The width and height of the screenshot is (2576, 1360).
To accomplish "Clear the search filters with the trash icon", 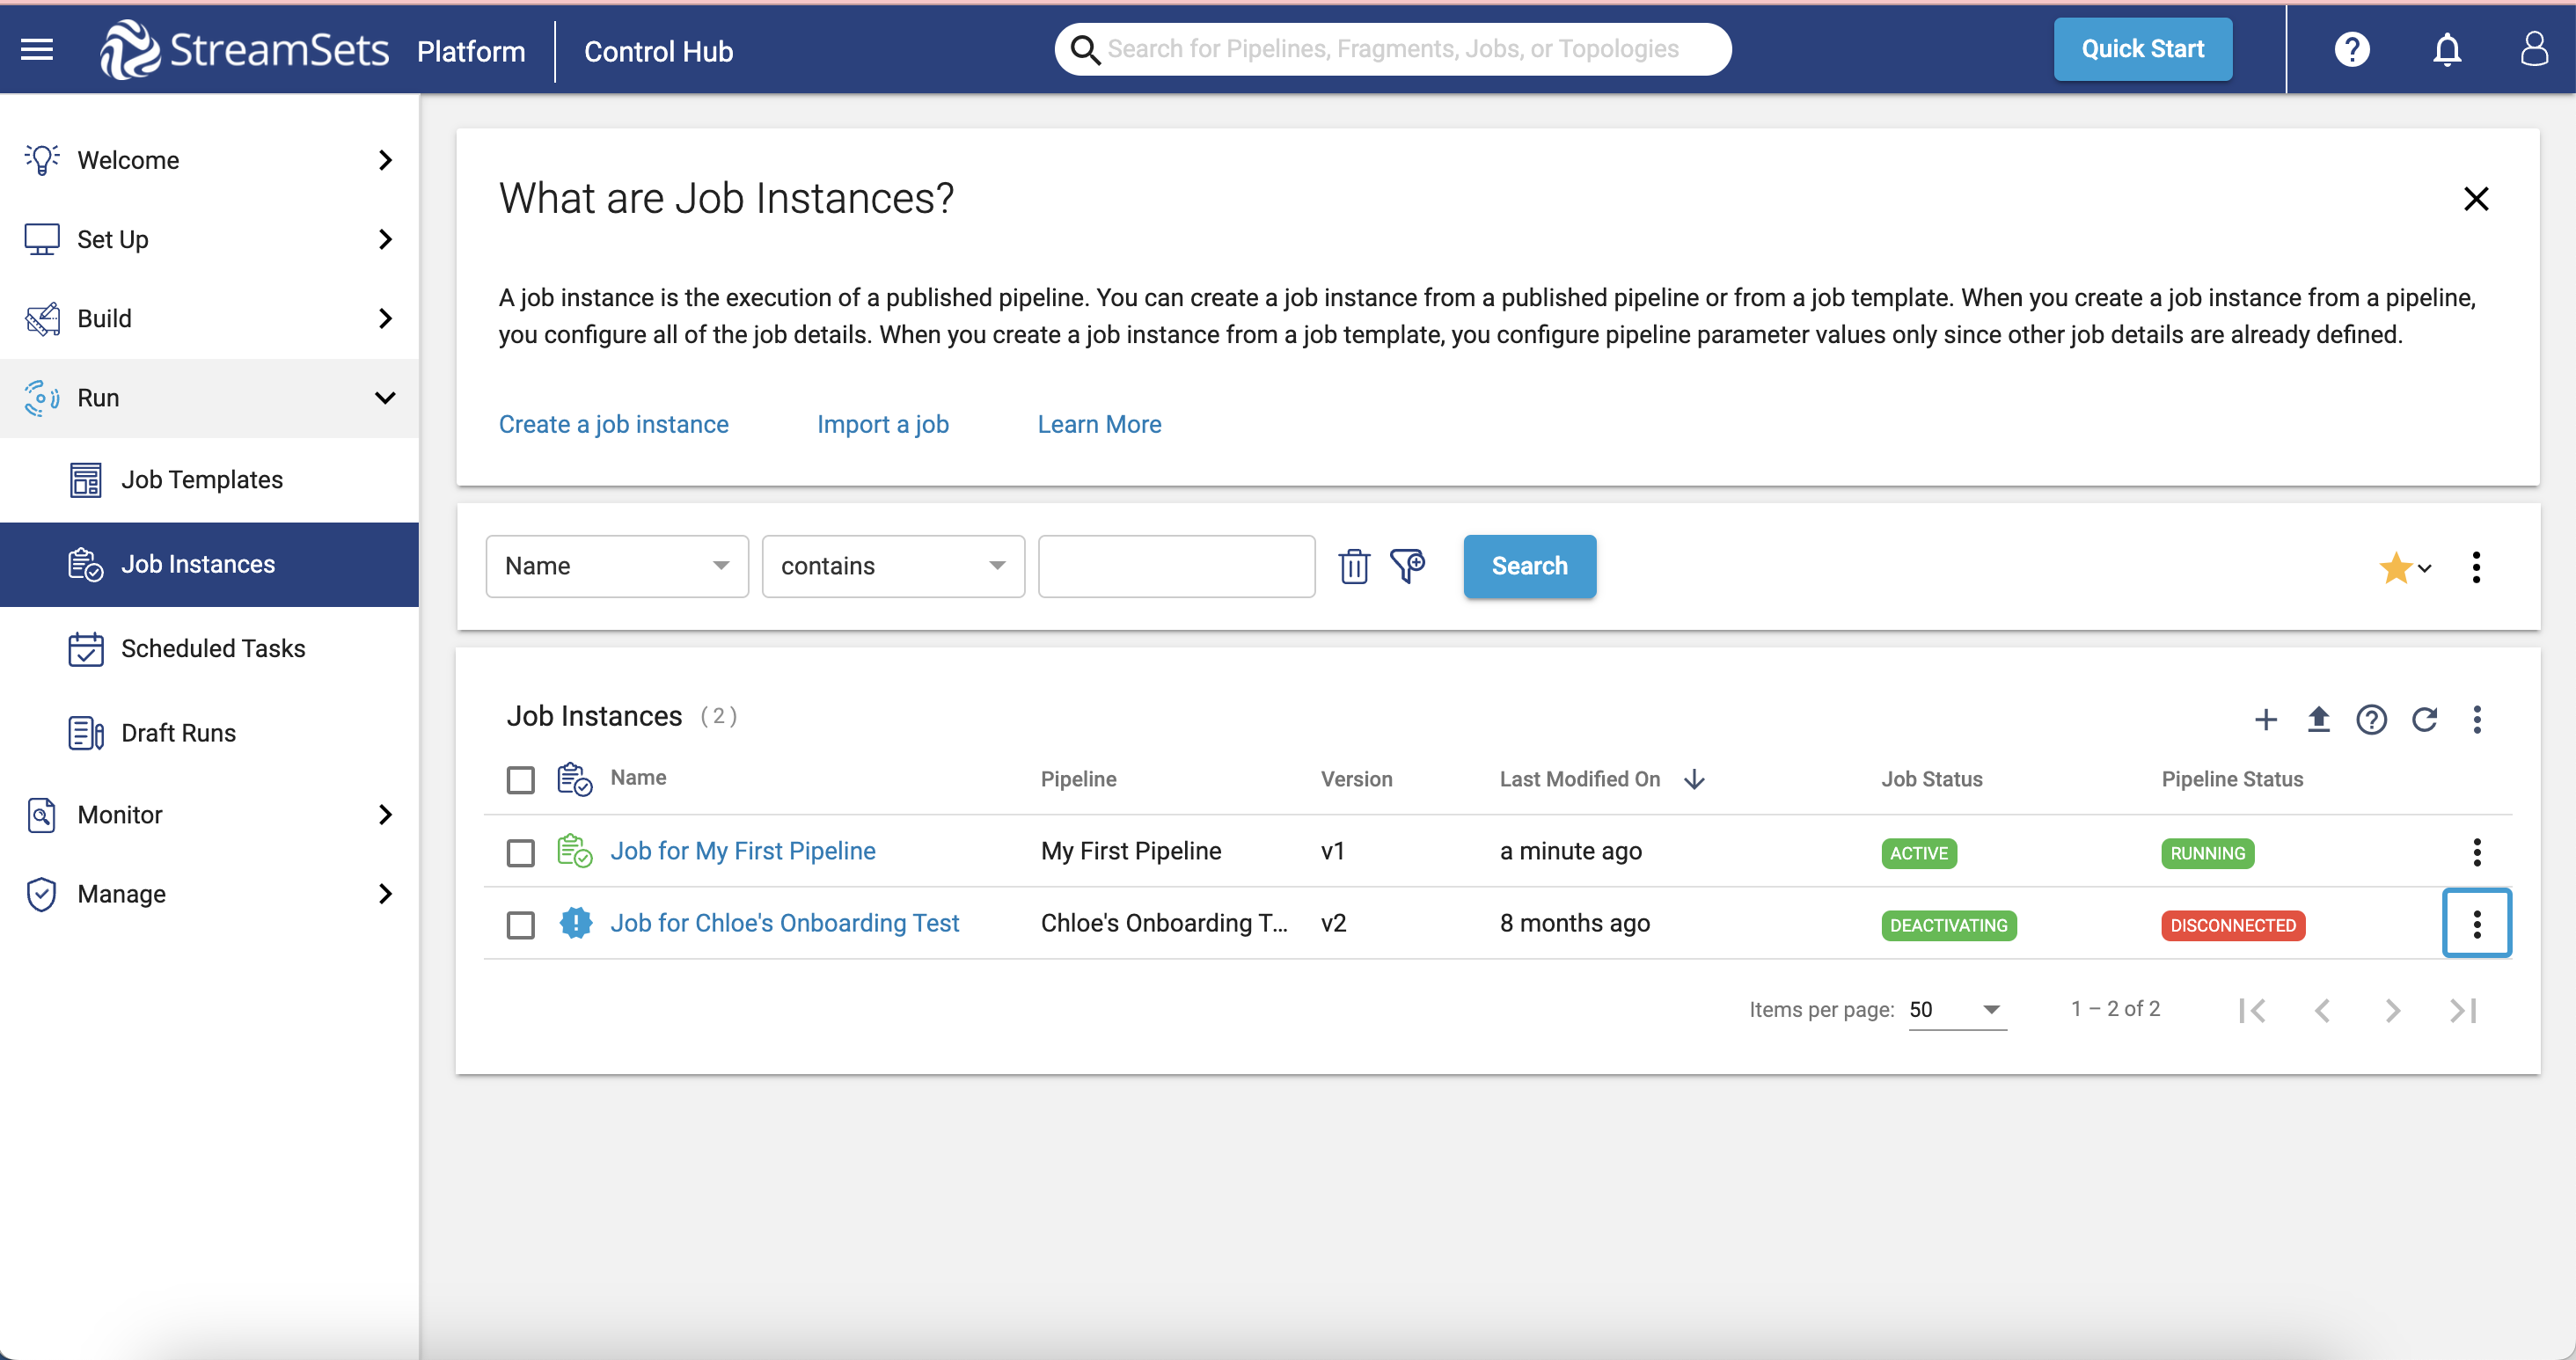I will point(1354,566).
